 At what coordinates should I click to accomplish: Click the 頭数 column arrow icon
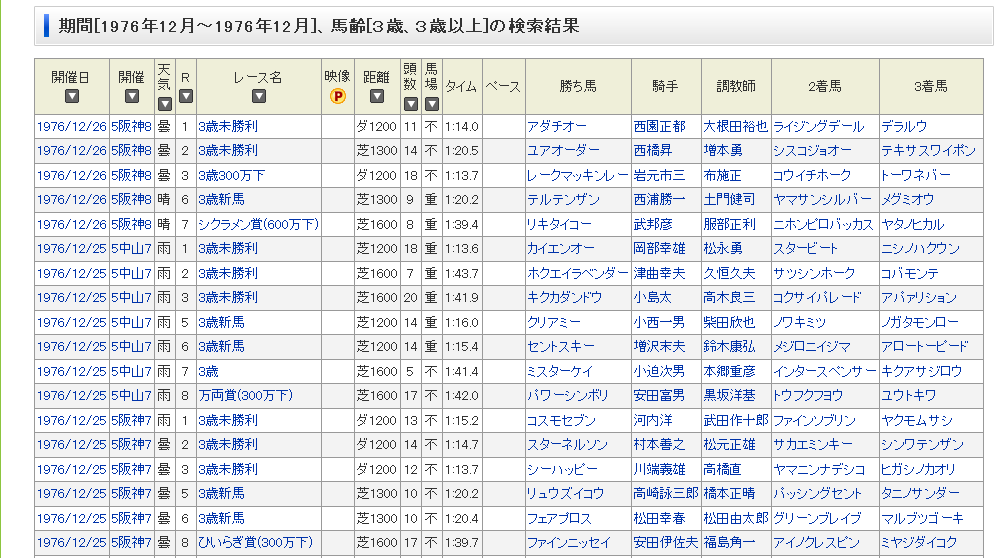point(410,103)
